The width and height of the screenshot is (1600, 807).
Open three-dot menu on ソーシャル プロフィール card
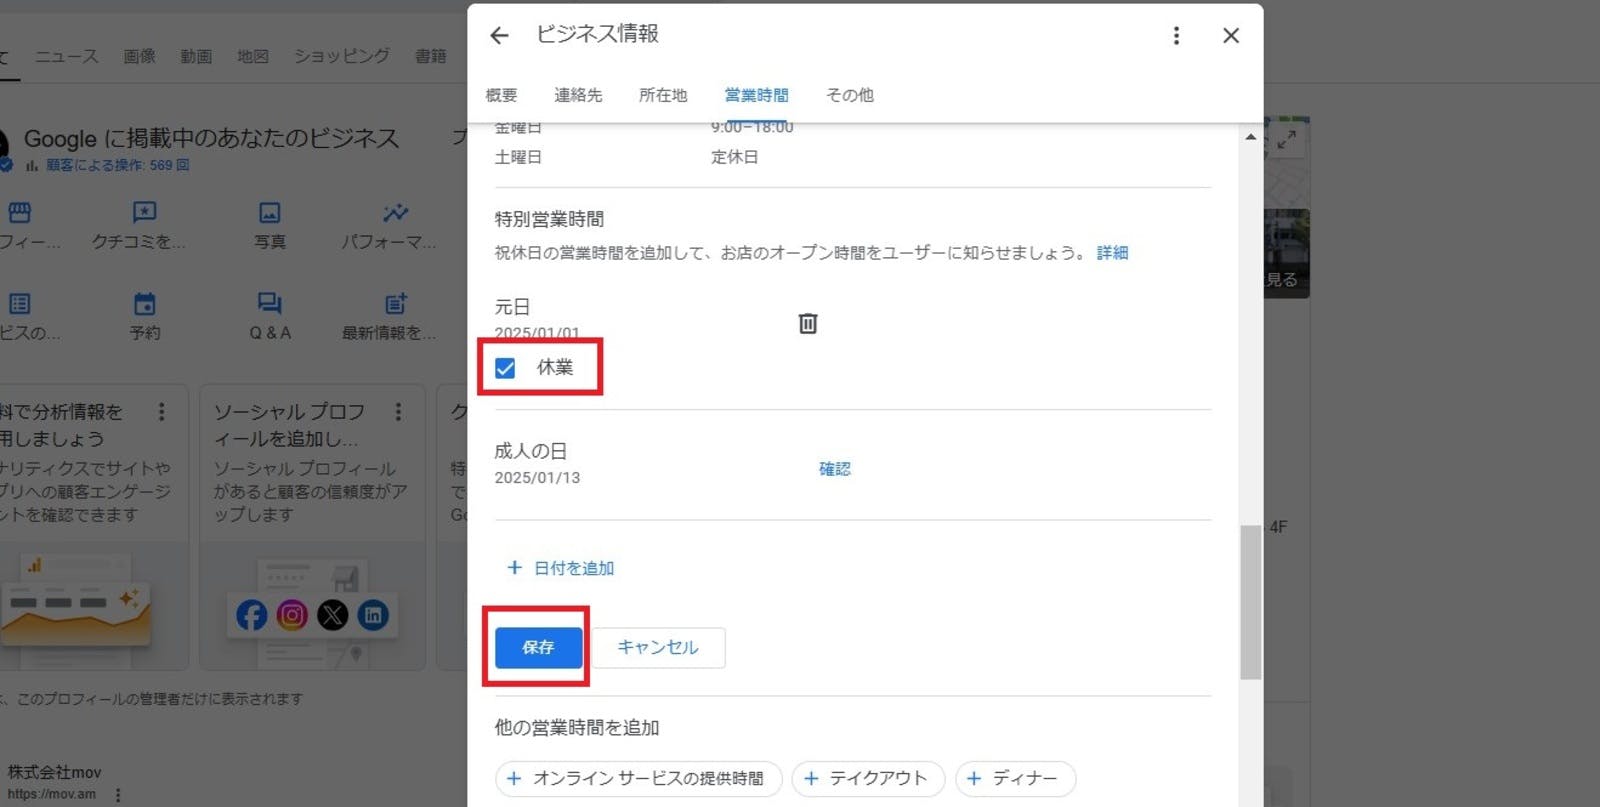[398, 412]
